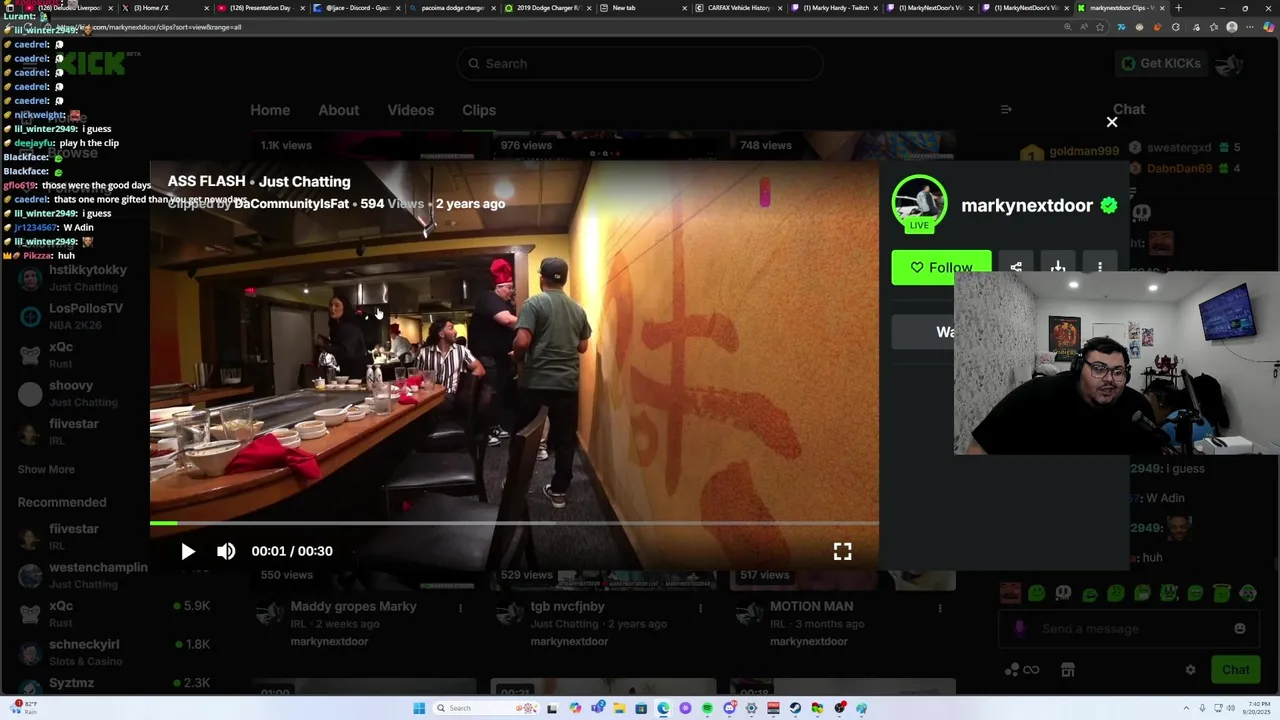The width and height of the screenshot is (1280, 720).
Task: Click the Get KICKs button
Action: click(x=1160, y=63)
